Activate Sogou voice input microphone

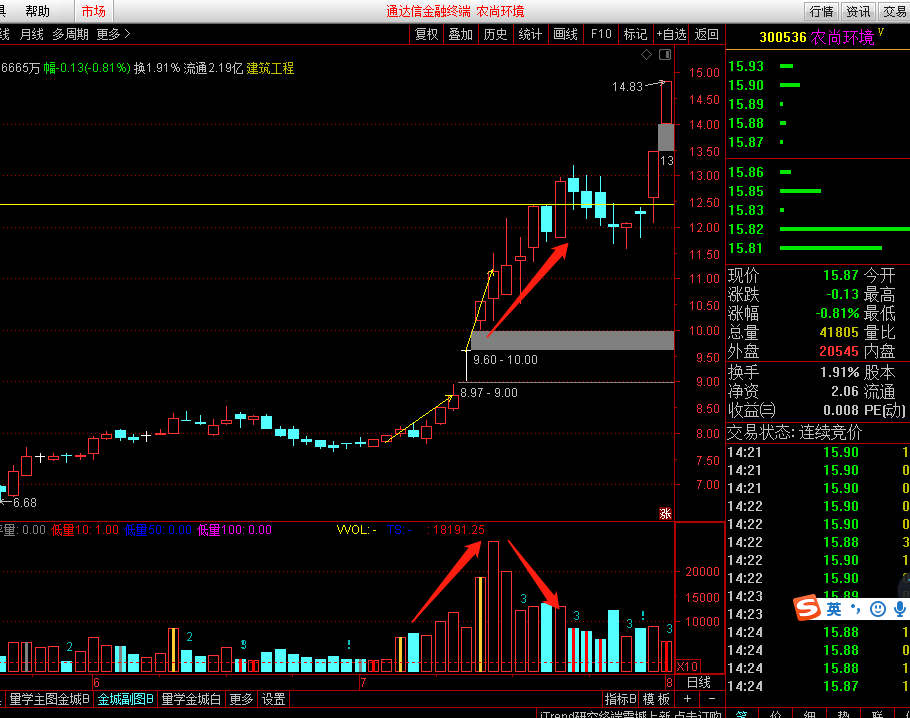tap(900, 609)
